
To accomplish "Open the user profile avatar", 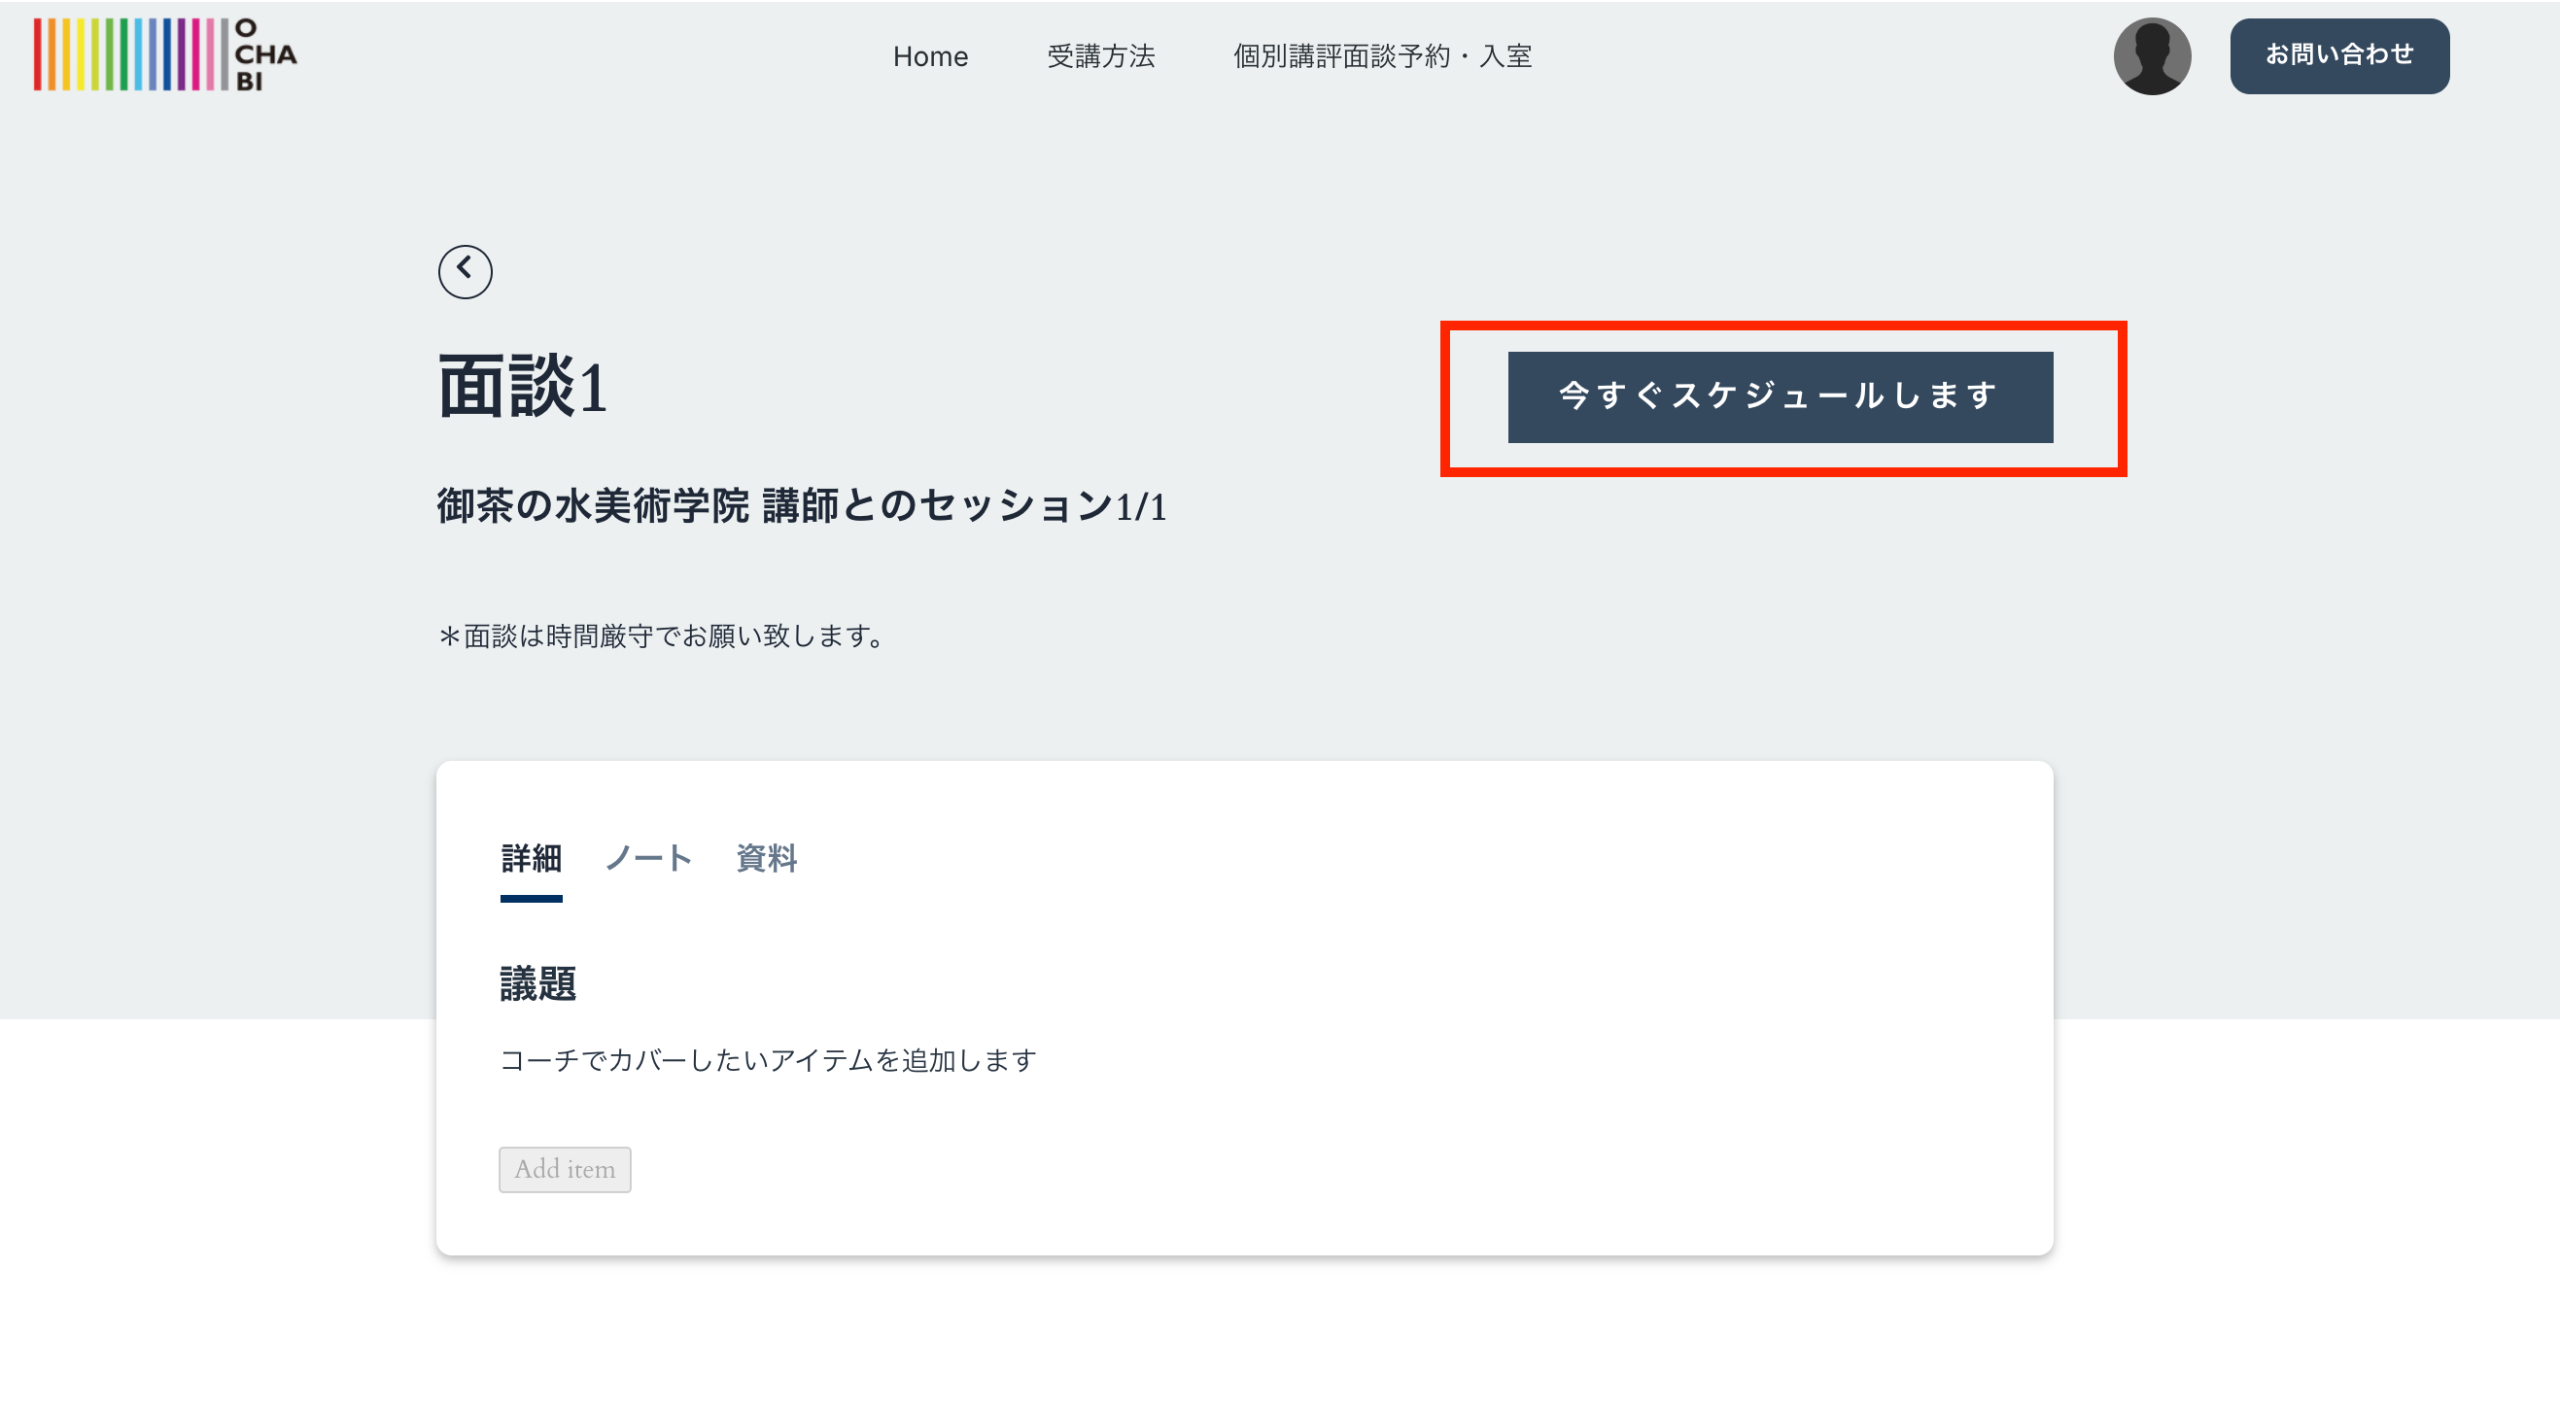I will tap(2151, 56).
